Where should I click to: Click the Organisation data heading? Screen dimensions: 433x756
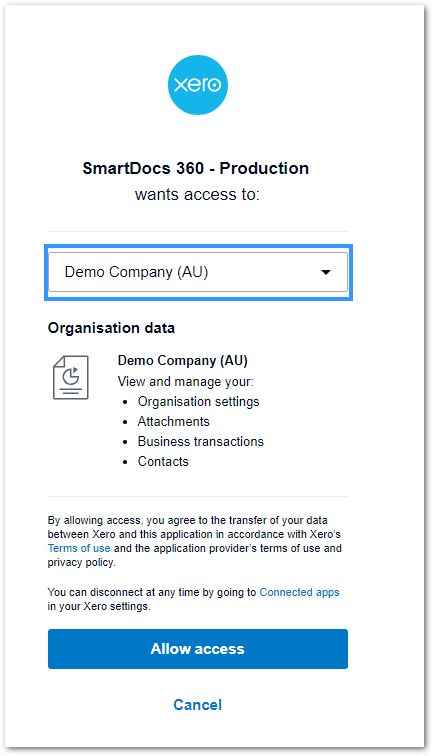point(111,328)
